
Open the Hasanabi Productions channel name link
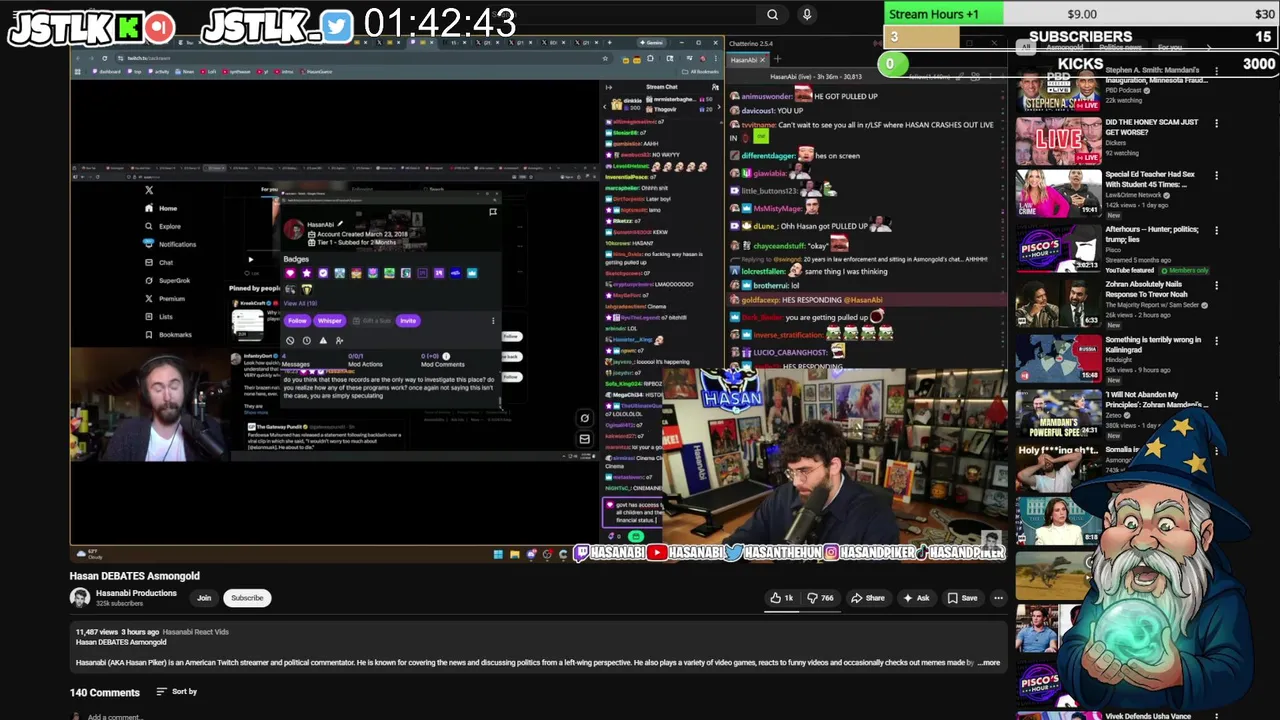click(136, 593)
